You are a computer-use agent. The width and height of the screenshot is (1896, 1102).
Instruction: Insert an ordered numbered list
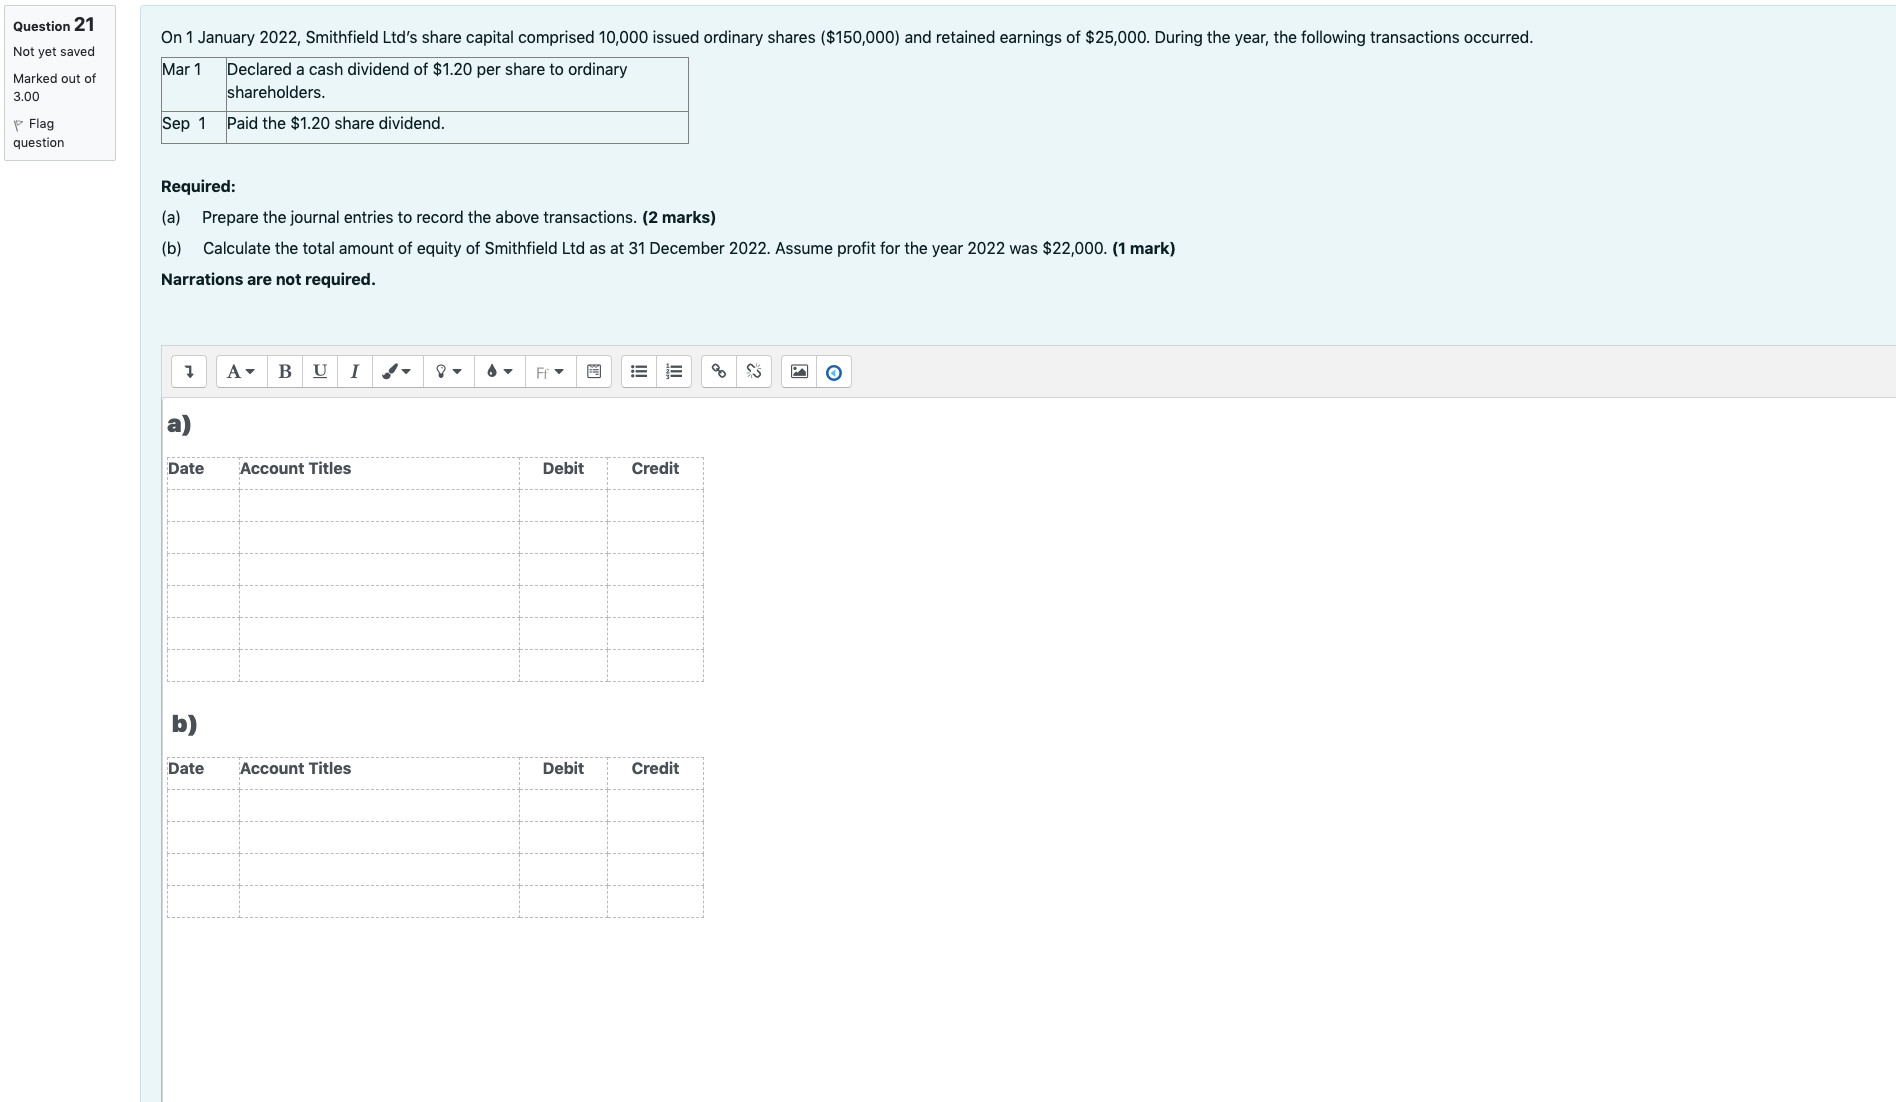click(672, 371)
